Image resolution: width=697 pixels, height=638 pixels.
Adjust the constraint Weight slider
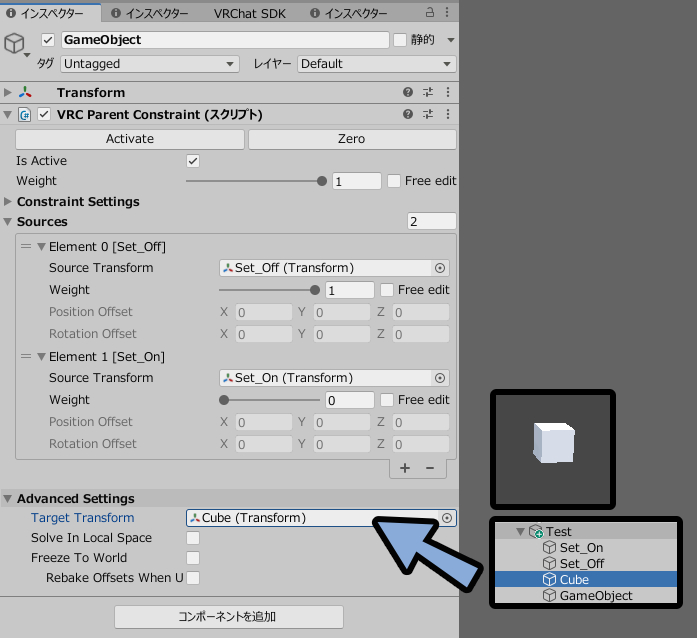tap(256, 181)
